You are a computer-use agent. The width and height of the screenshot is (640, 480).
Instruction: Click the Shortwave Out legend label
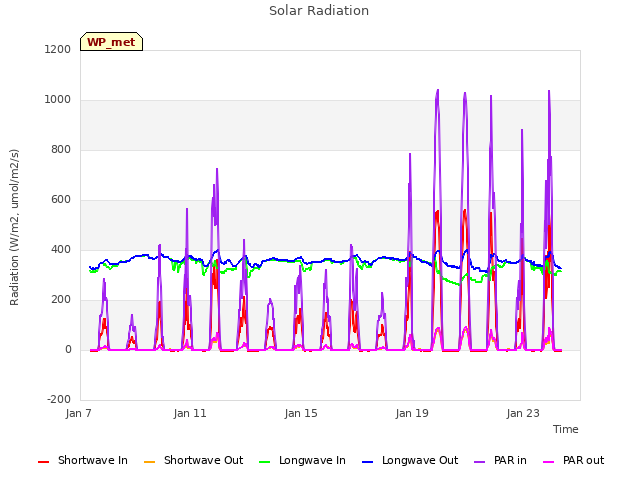tap(203, 460)
